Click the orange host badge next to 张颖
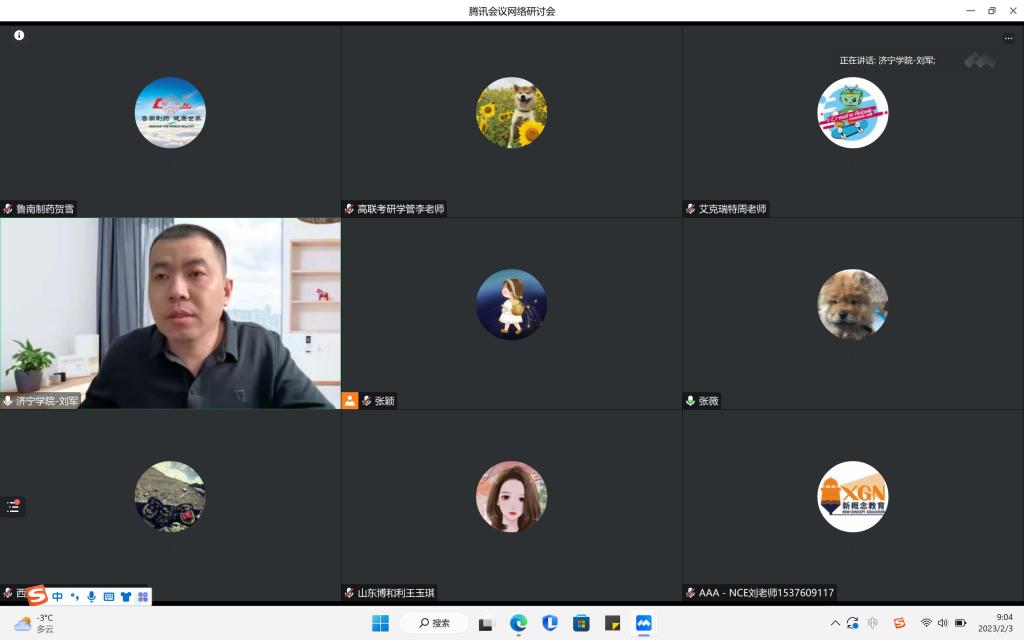The width and height of the screenshot is (1024, 640). coord(350,400)
